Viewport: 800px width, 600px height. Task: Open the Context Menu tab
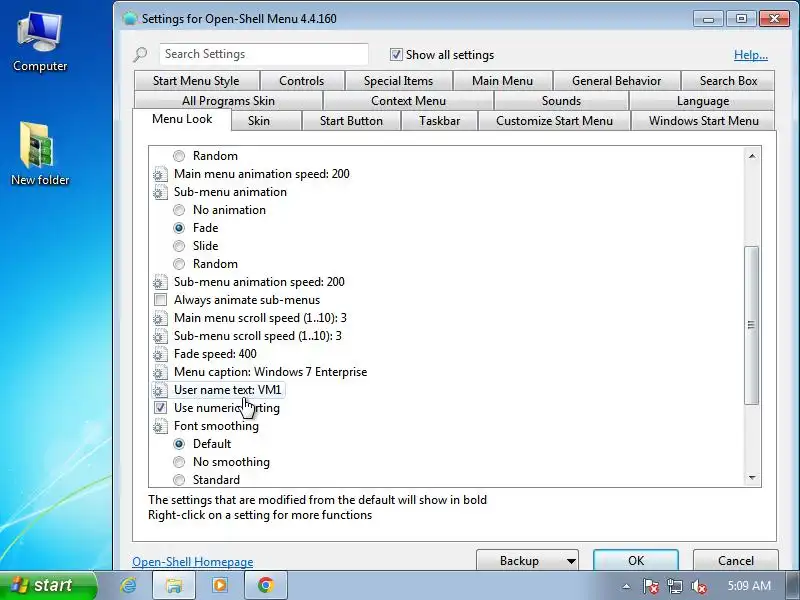408,101
